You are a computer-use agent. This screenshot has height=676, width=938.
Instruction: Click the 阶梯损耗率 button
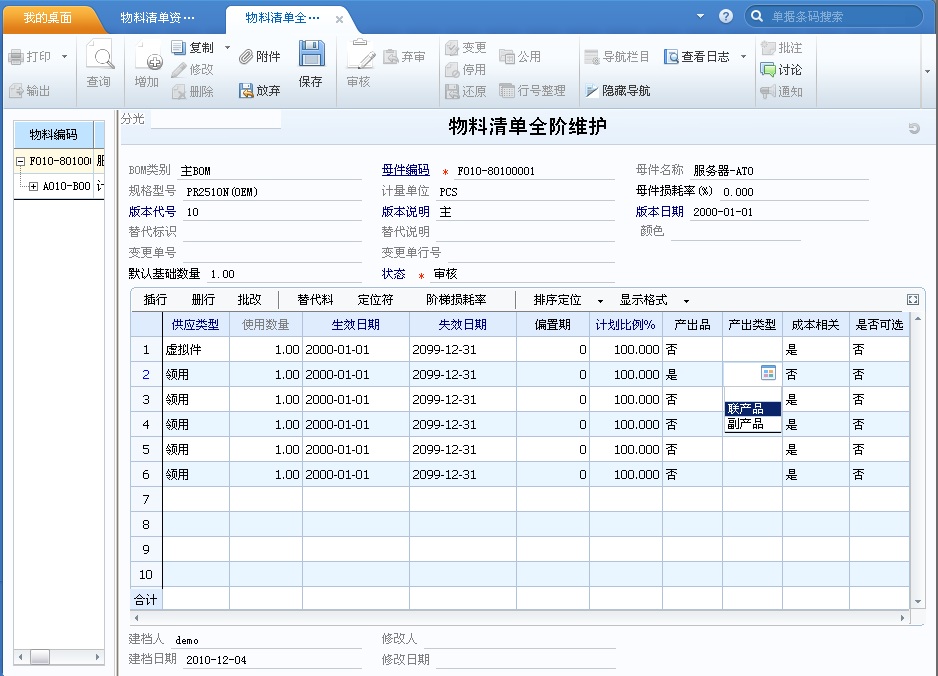456,300
